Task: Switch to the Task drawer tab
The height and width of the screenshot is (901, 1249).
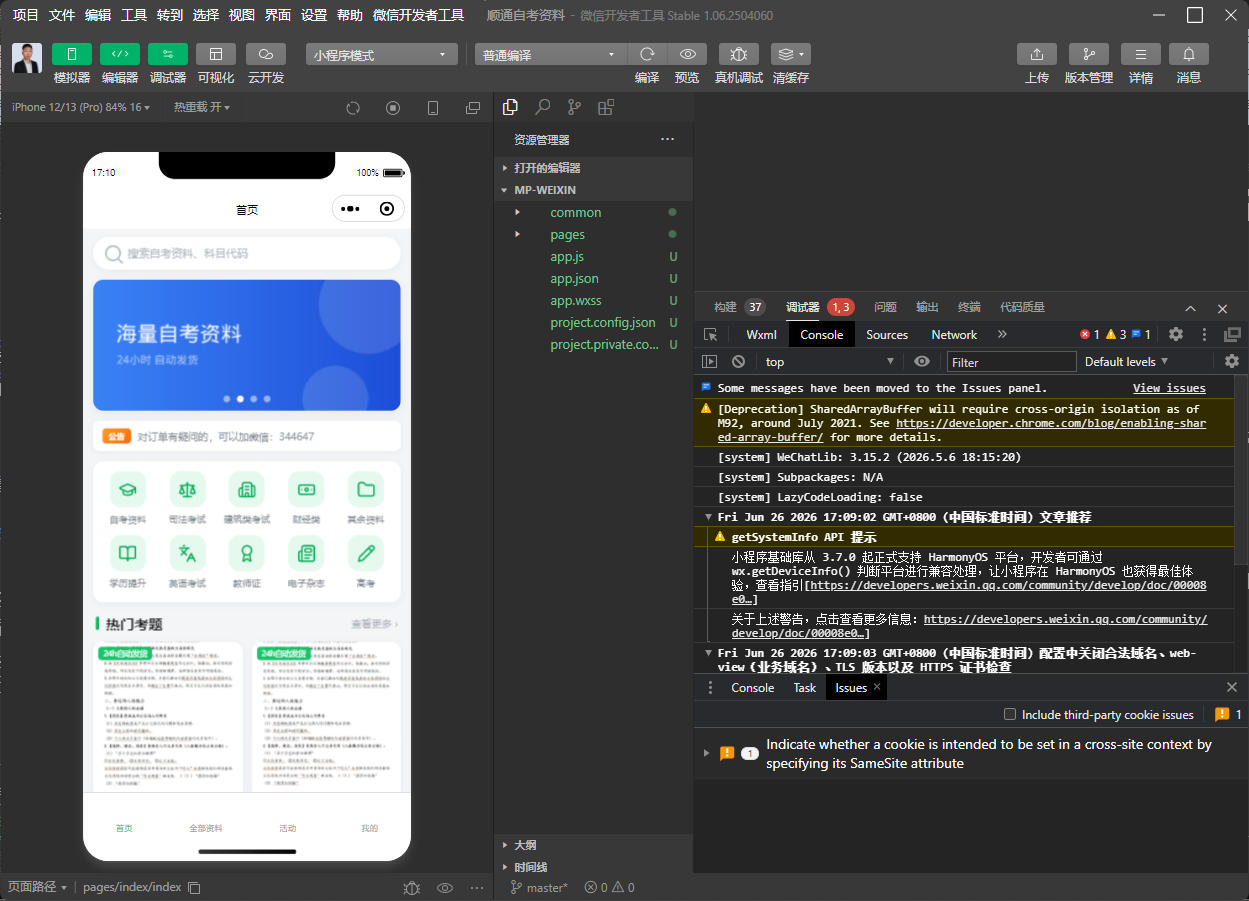Action: (805, 688)
